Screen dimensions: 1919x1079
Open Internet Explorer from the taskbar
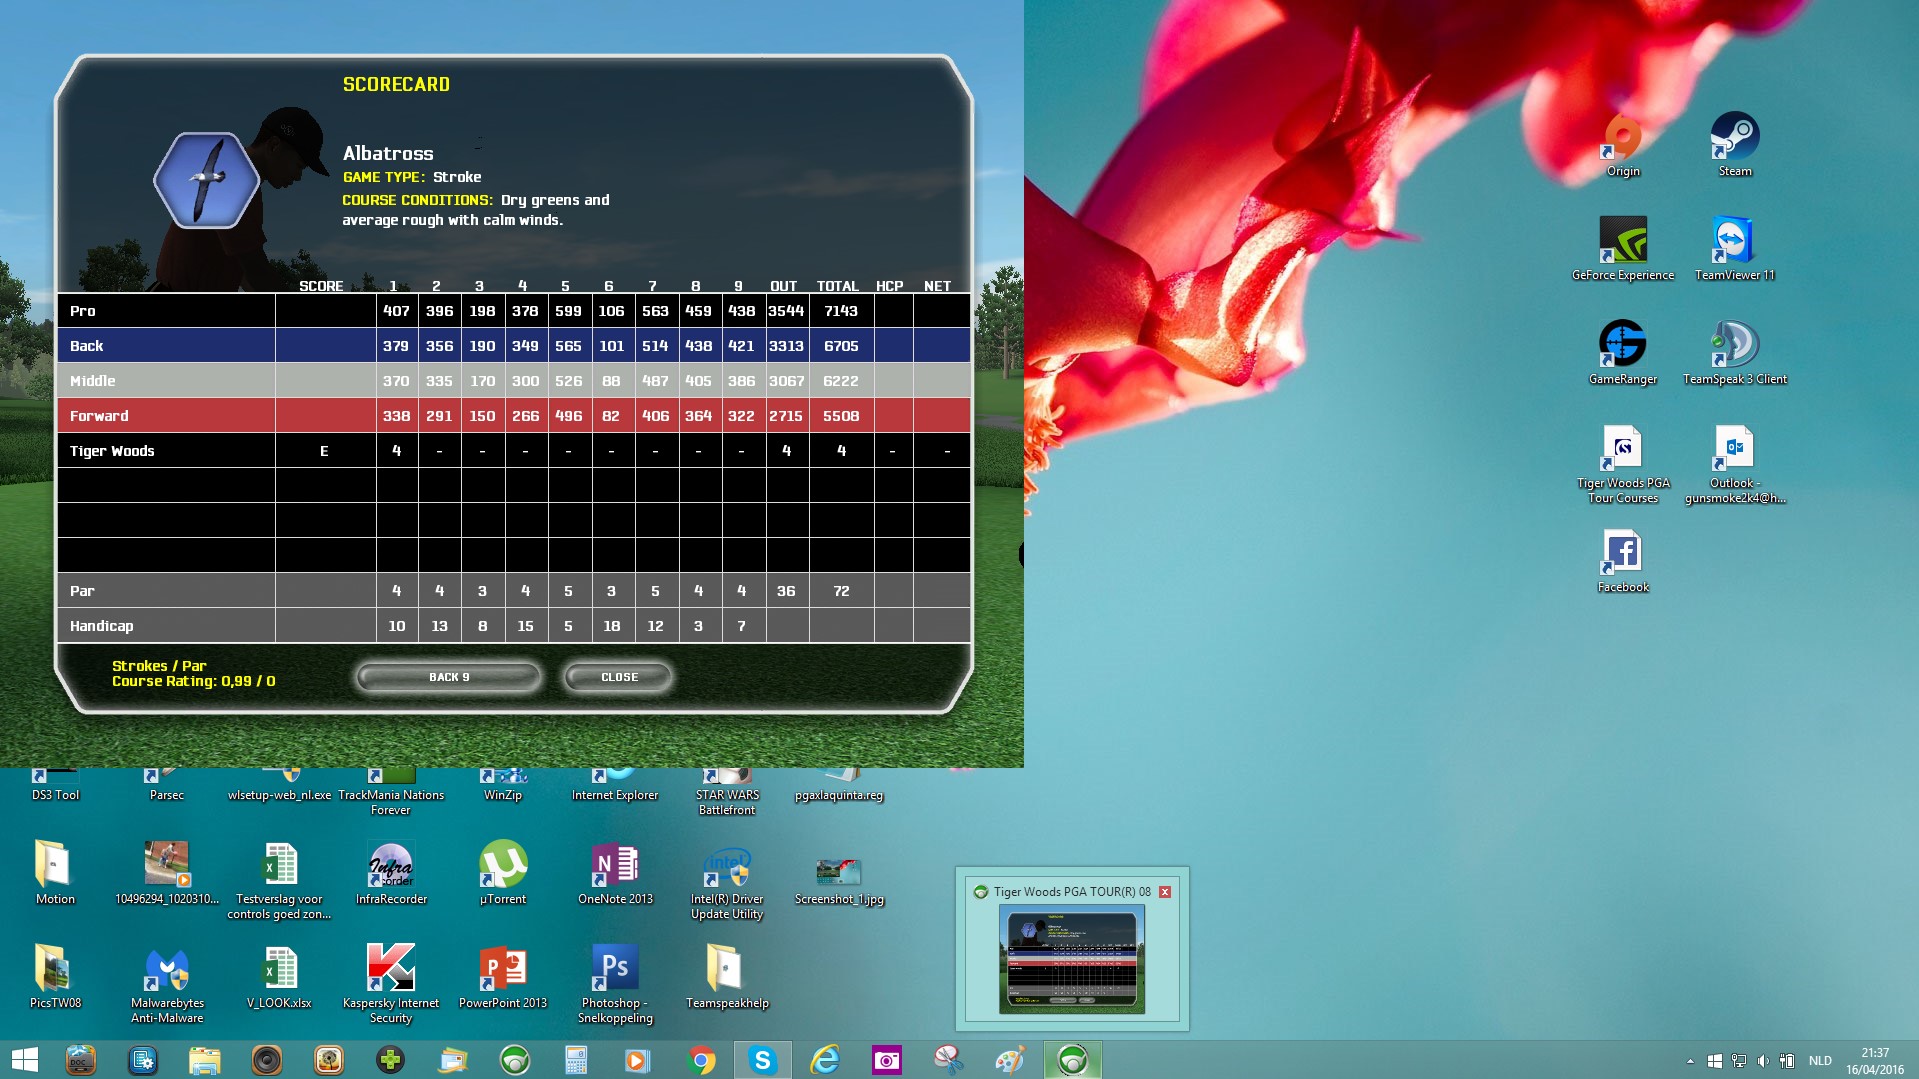pyautogui.click(x=825, y=1060)
